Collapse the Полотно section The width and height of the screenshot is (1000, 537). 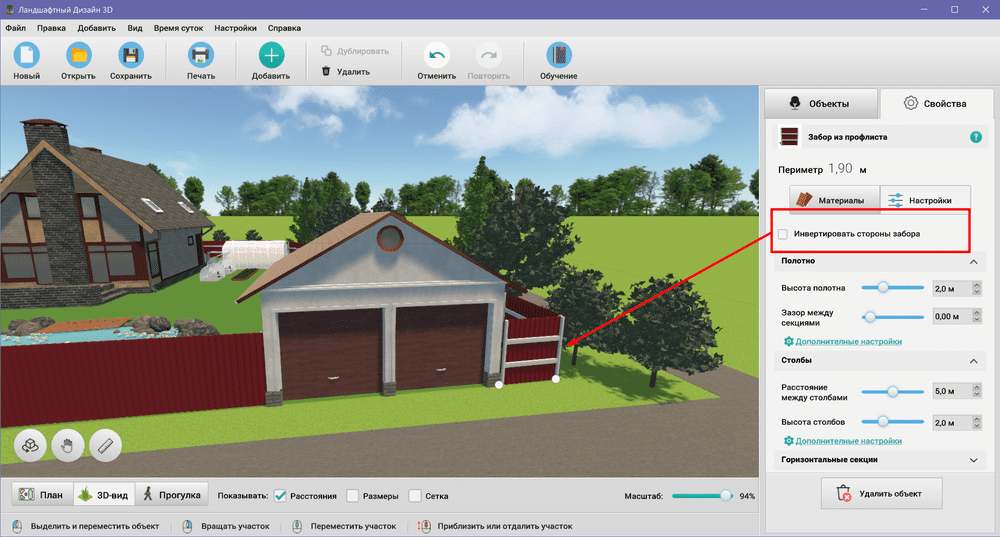point(974,262)
